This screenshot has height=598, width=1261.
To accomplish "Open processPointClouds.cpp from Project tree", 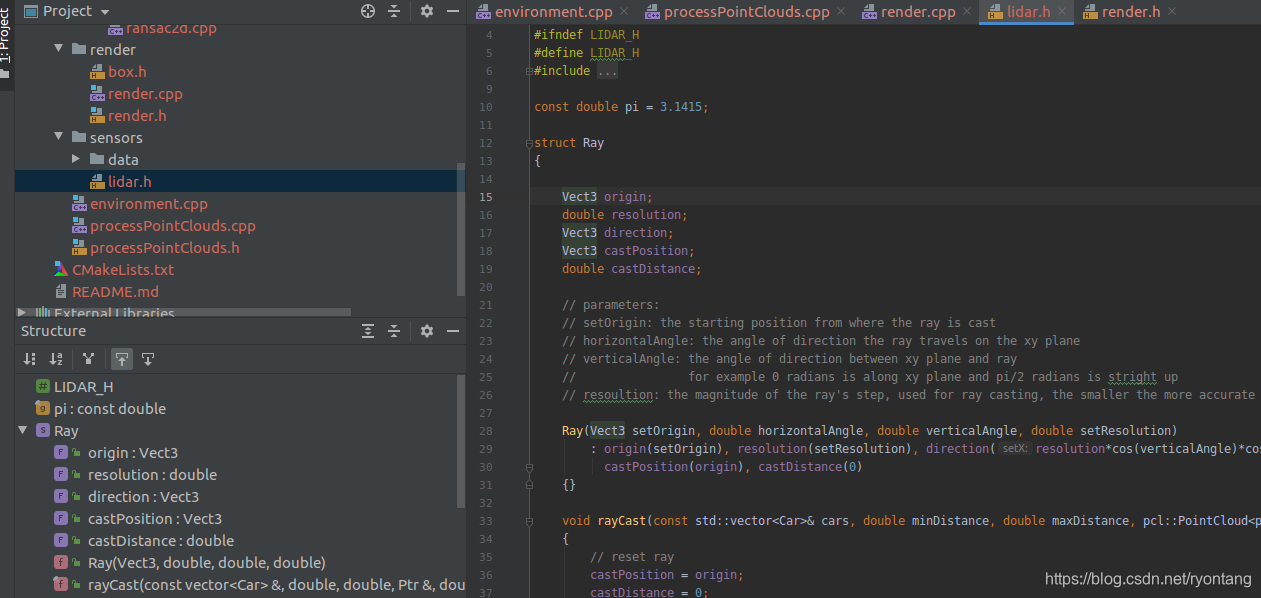I will click(173, 225).
